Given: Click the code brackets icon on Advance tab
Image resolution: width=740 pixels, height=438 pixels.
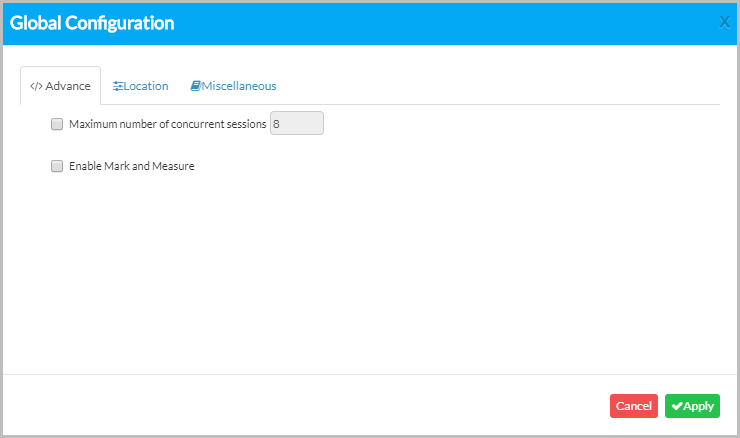Looking at the screenshot, I should coord(36,86).
